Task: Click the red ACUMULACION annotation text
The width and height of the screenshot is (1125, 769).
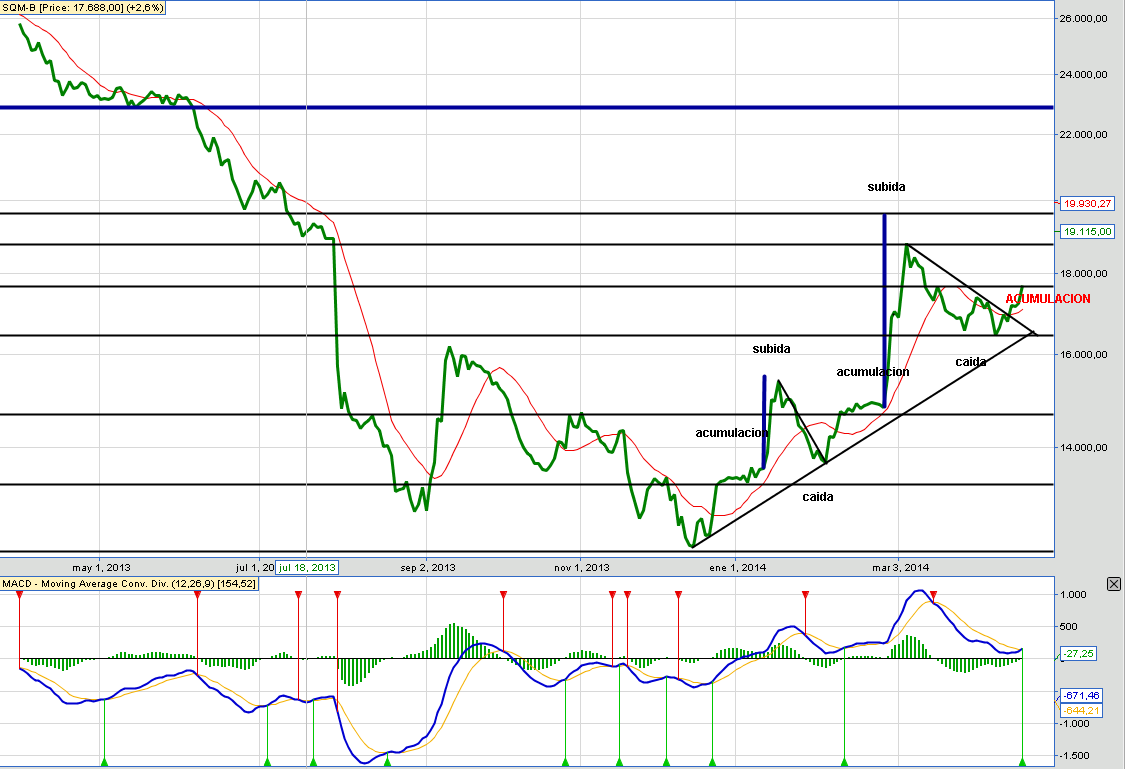Action: (x=1047, y=299)
